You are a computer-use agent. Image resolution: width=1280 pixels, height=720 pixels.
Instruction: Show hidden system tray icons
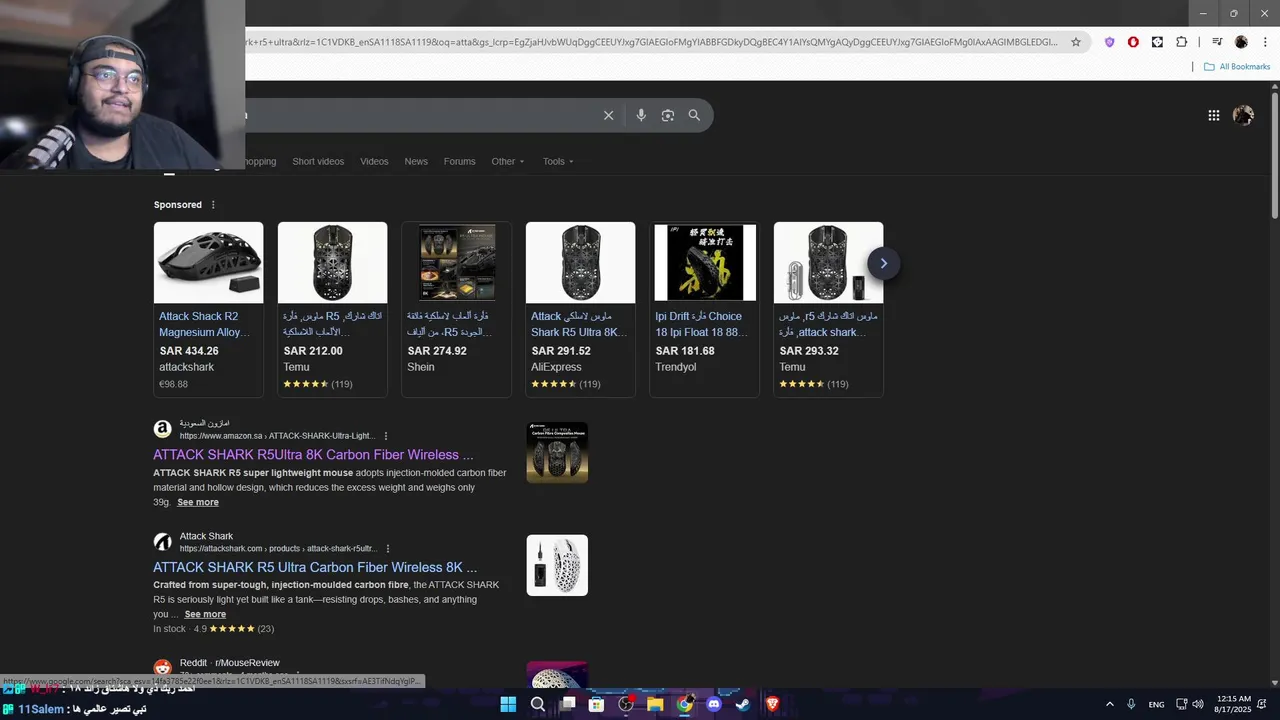(x=1109, y=704)
